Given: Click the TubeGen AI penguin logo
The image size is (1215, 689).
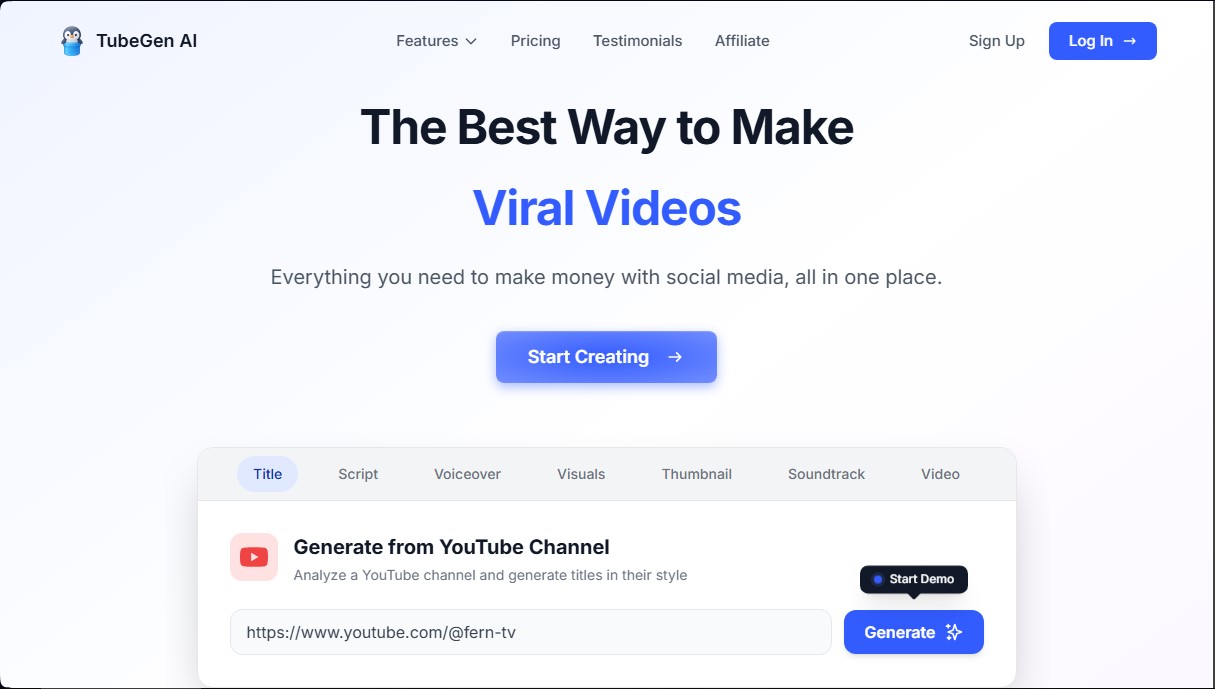Looking at the screenshot, I should click(72, 41).
